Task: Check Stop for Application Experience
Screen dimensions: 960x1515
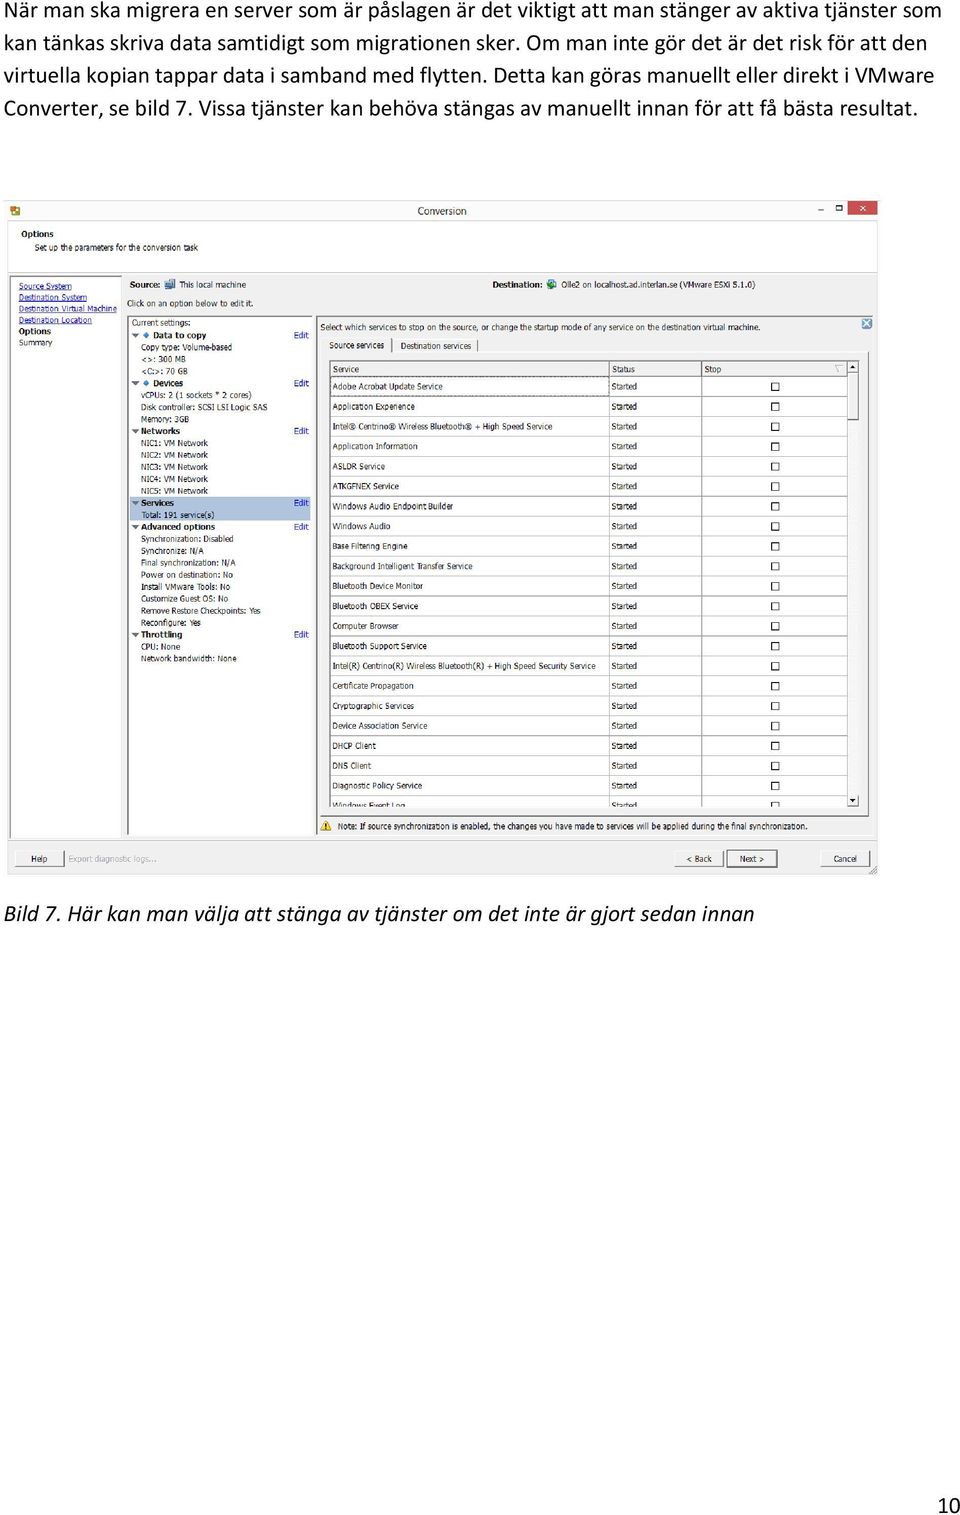Action: [775, 407]
